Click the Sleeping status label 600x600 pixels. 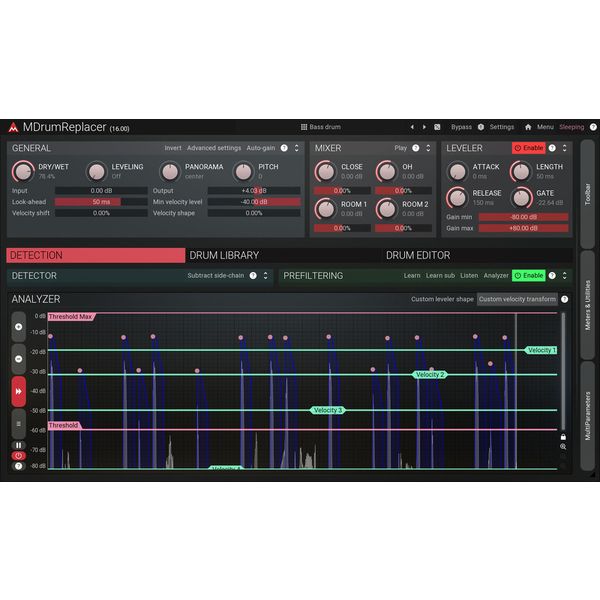coord(572,127)
